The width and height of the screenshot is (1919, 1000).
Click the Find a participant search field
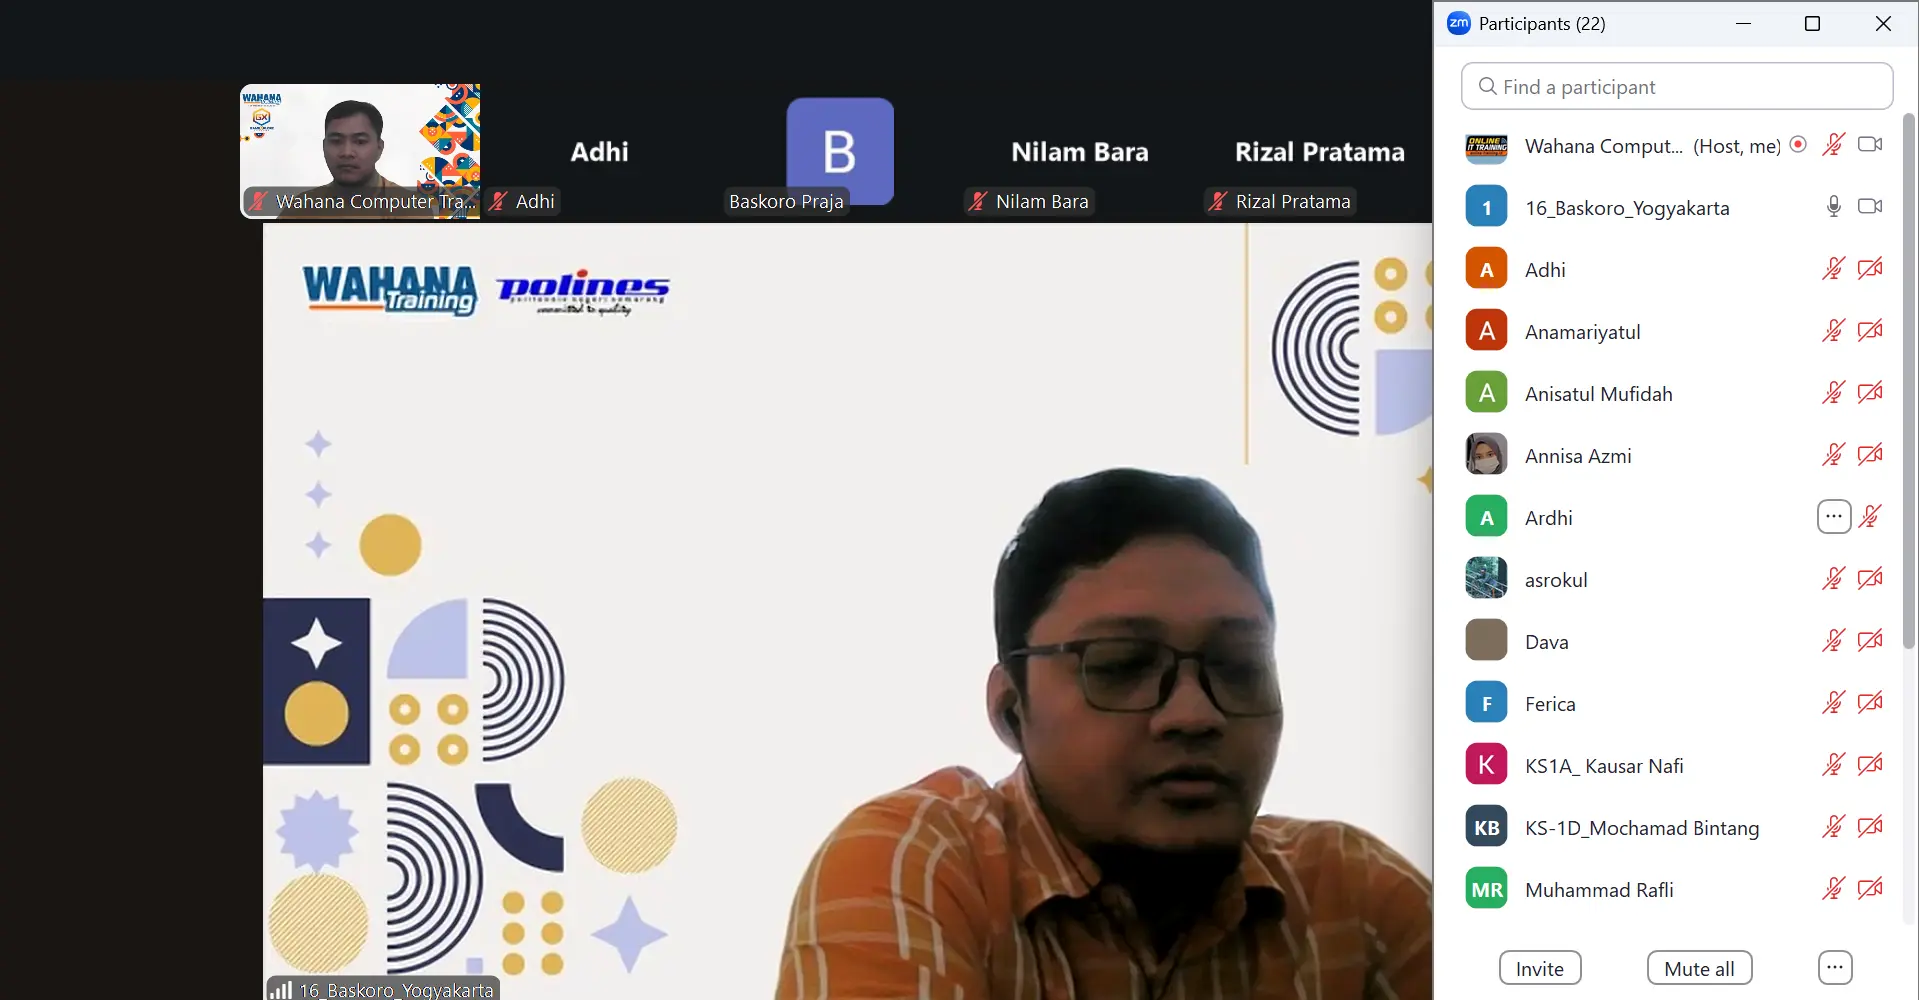(1677, 87)
